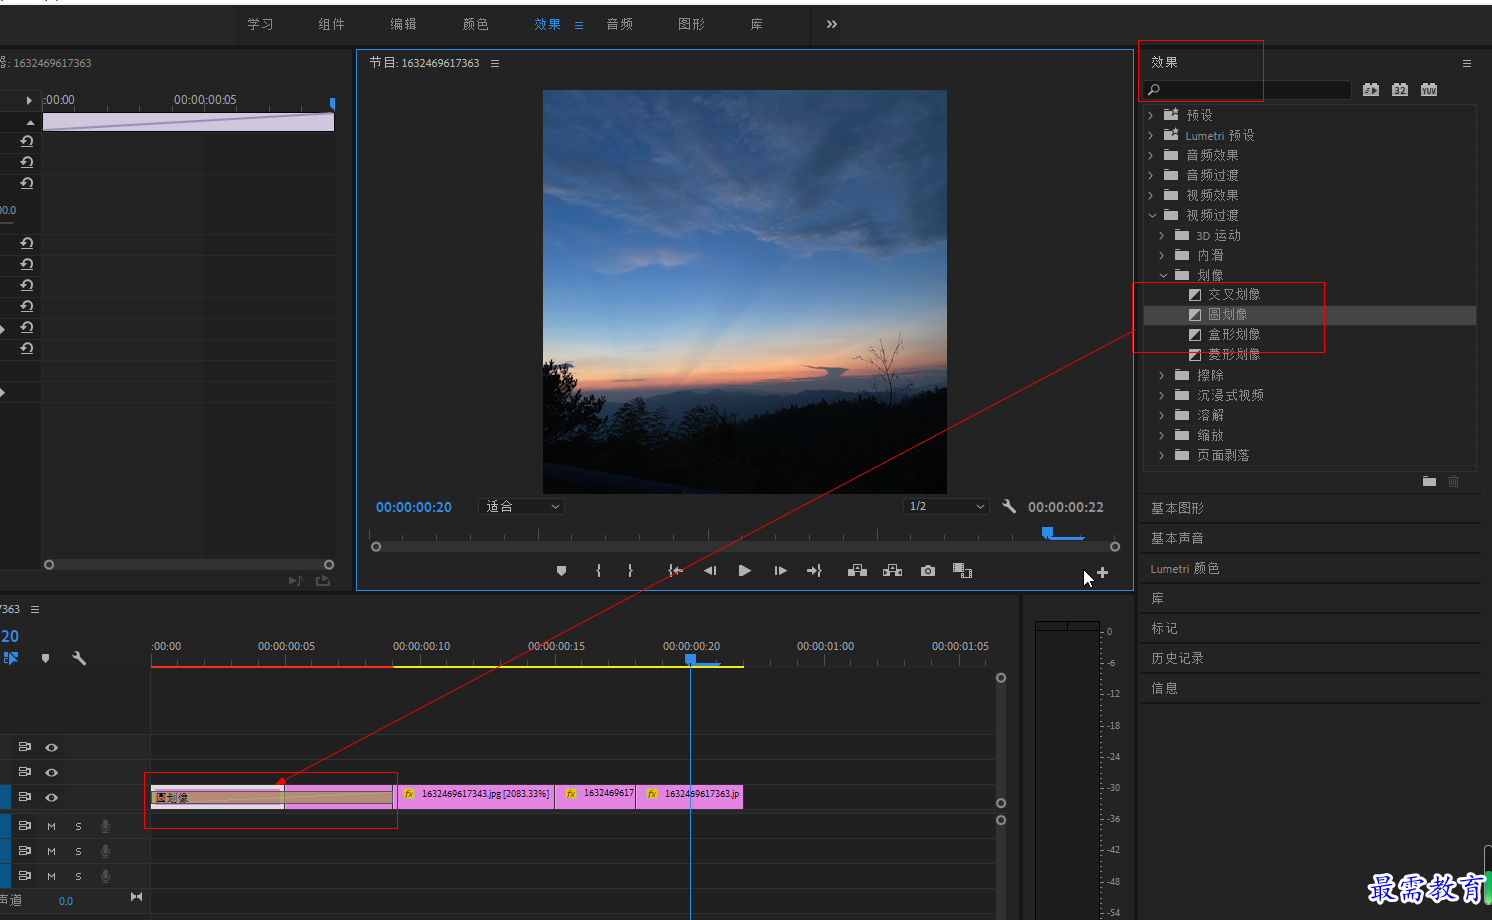This screenshot has height=920, width=1492.
Task: Solo the first audio track
Action: [x=78, y=826]
